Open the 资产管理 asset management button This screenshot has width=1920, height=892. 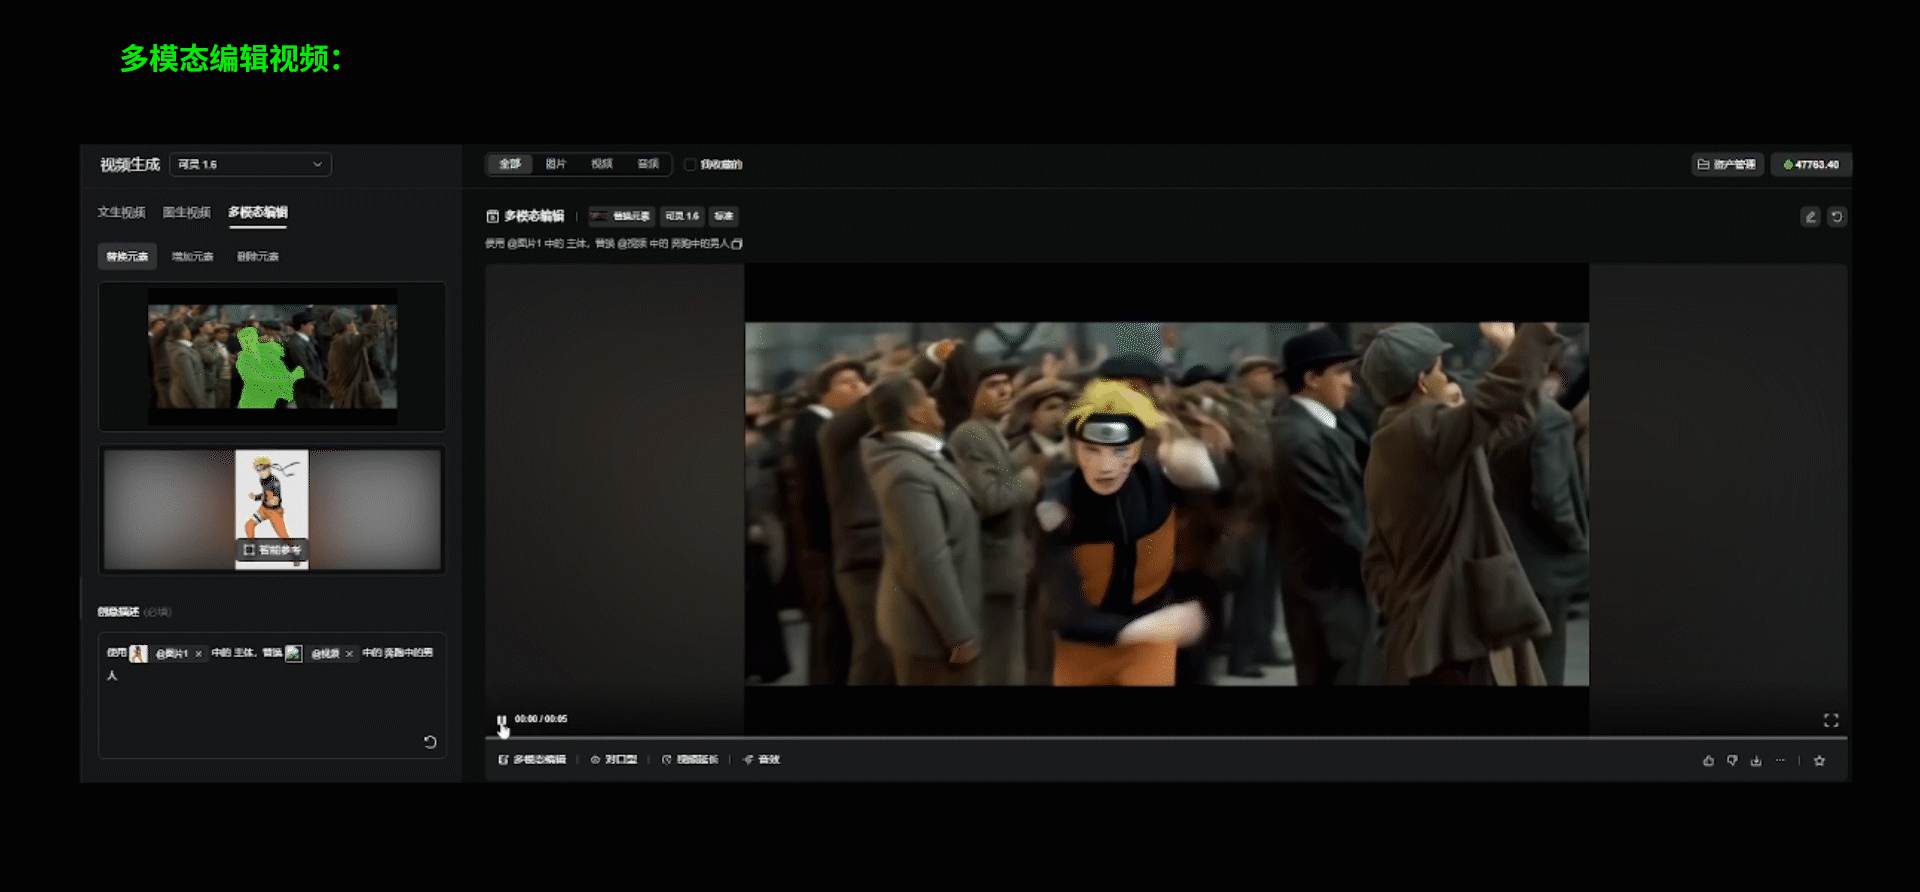tap(1726, 164)
